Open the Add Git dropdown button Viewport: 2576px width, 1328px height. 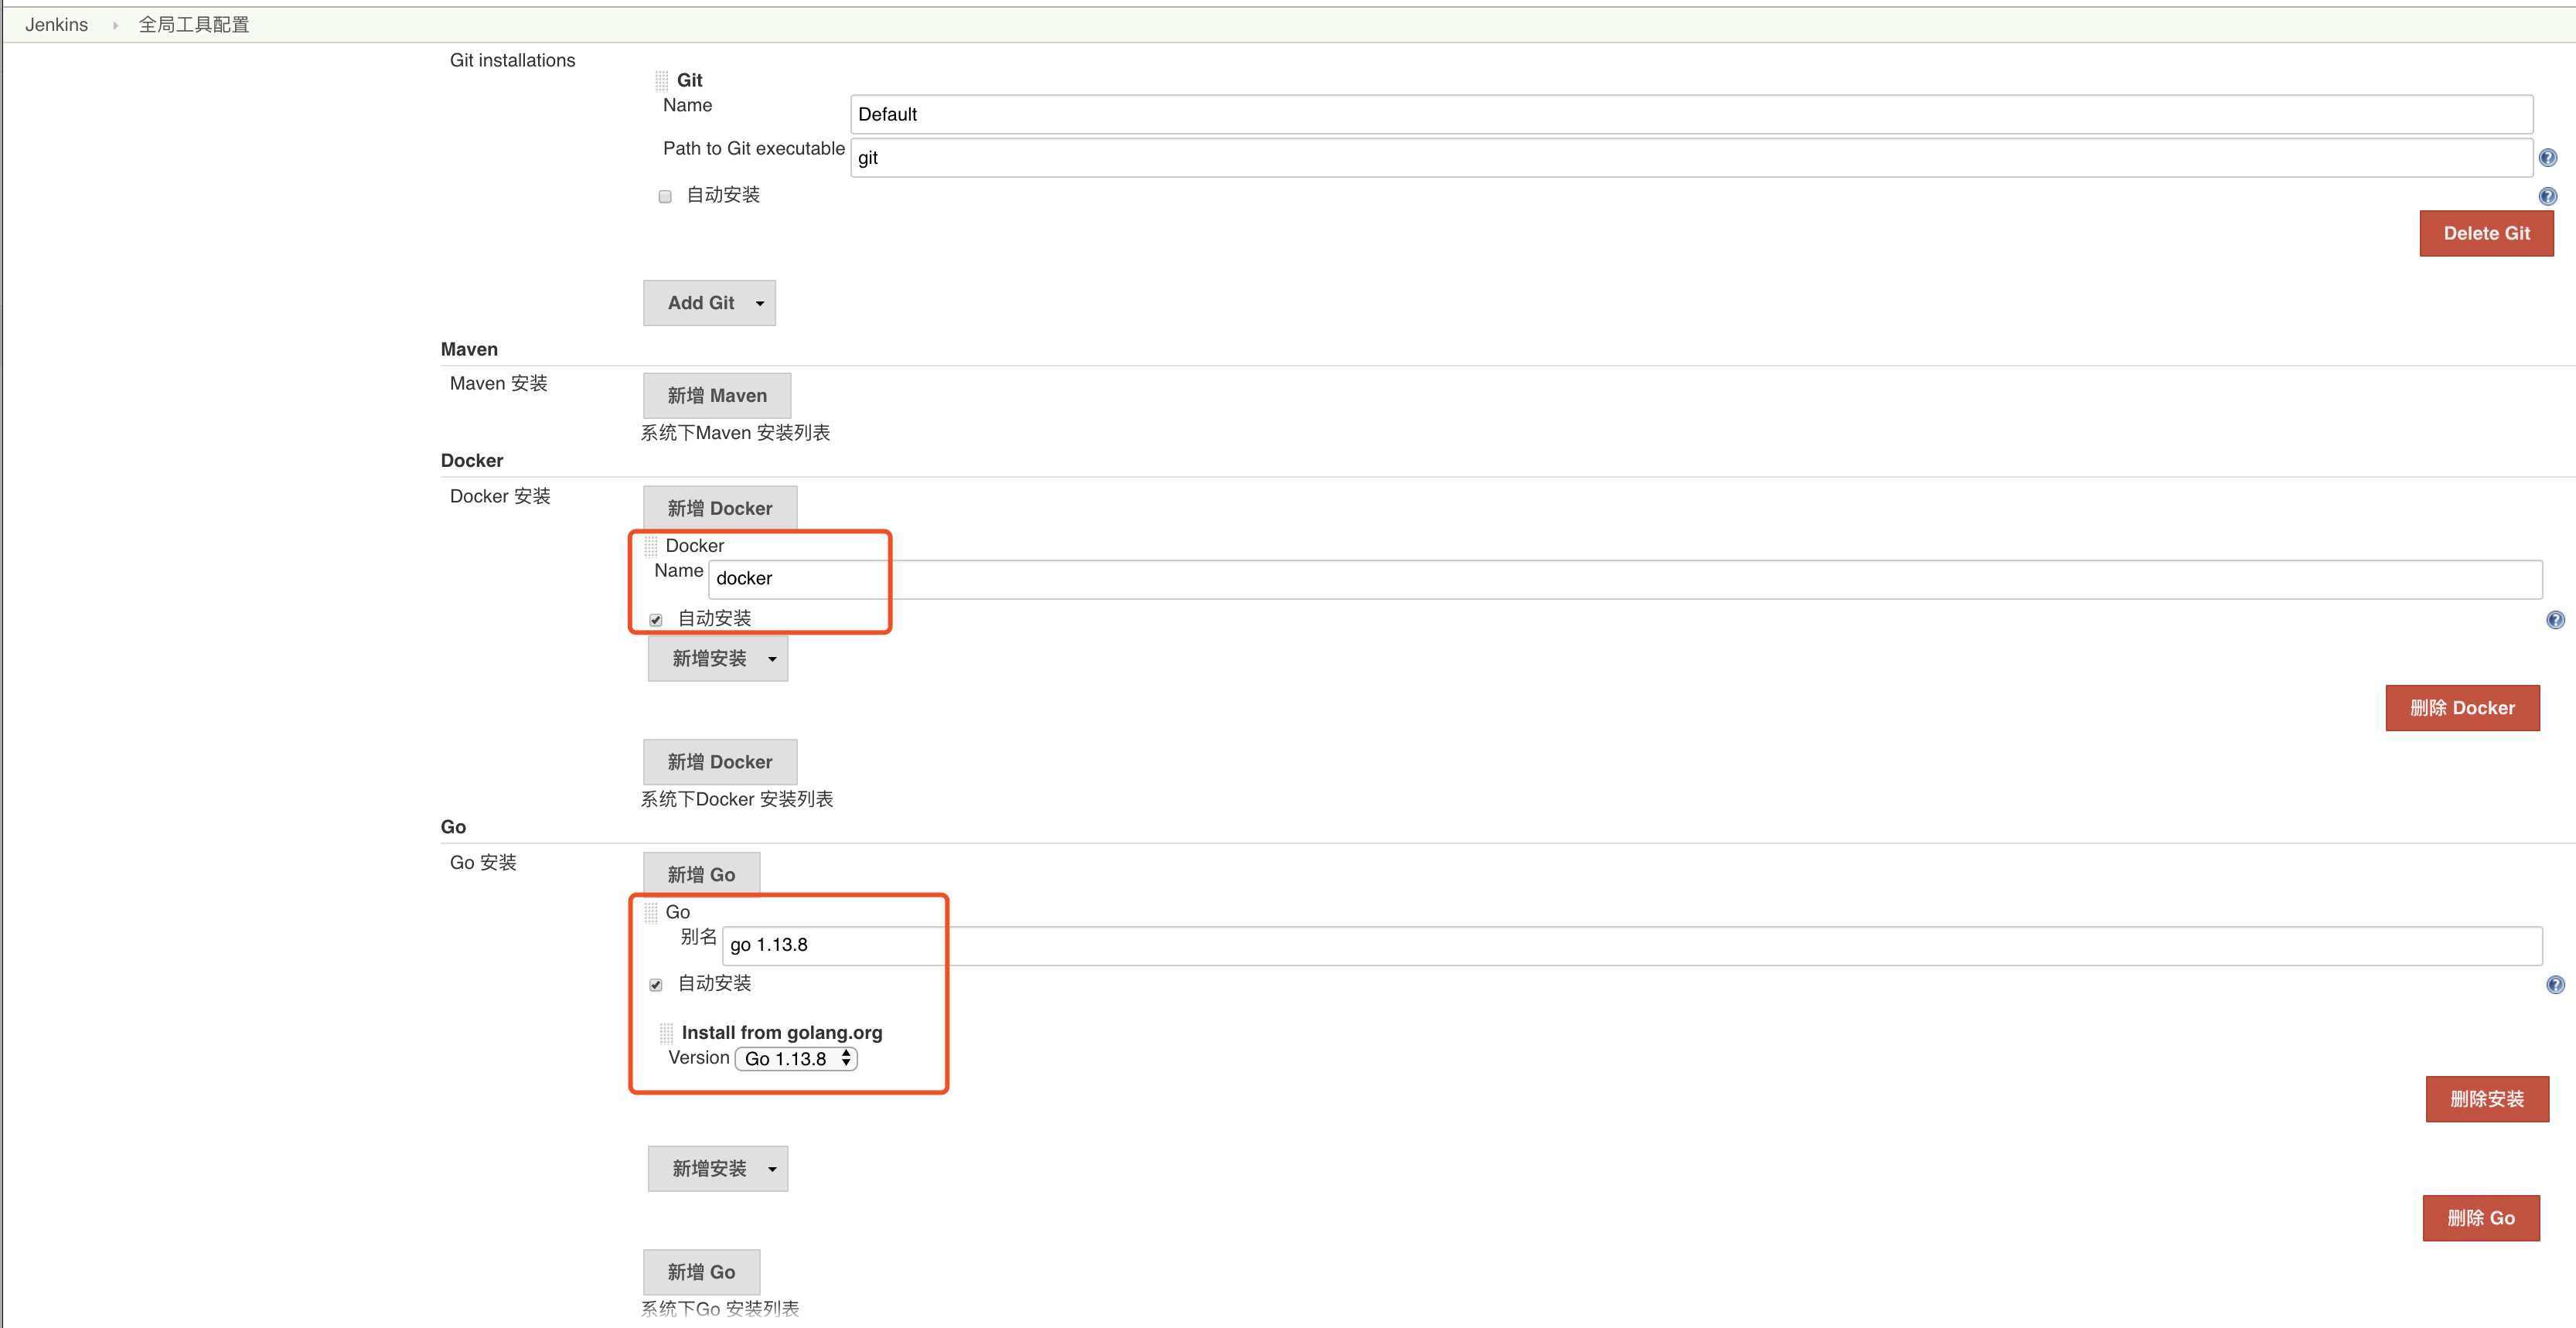708,303
